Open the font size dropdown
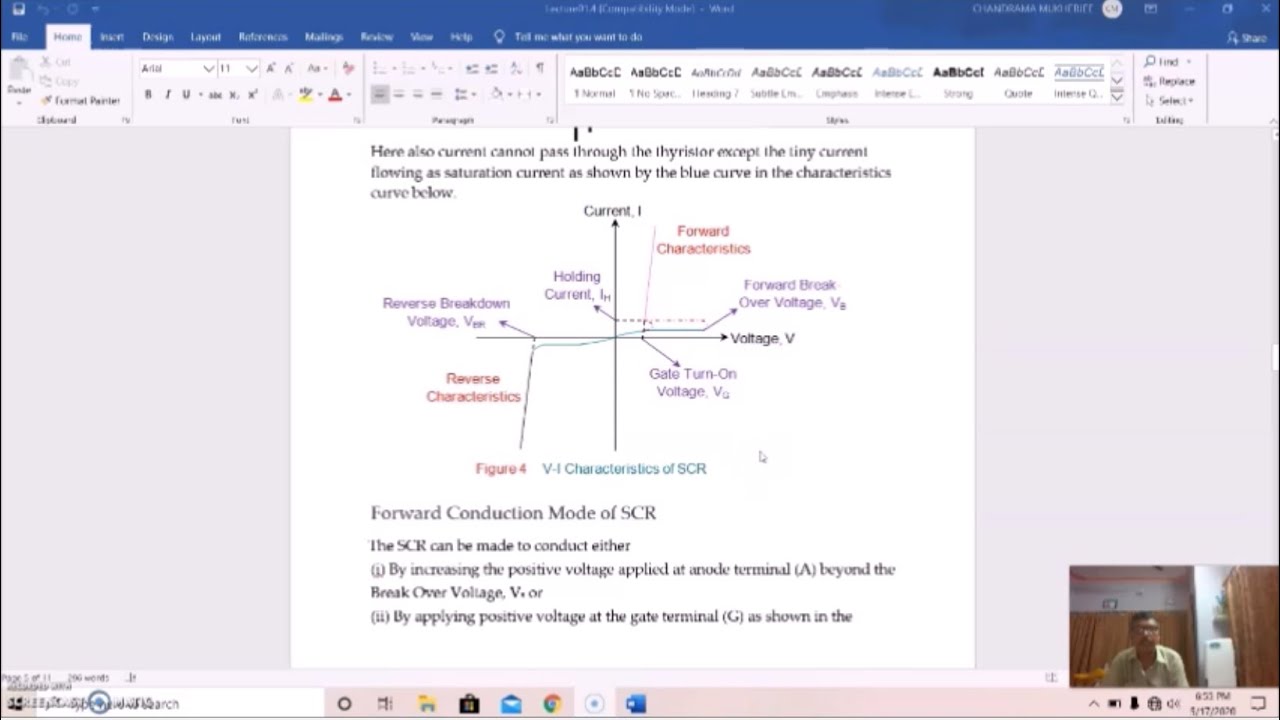The image size is (1280, 720). click(x=252, y=68)
